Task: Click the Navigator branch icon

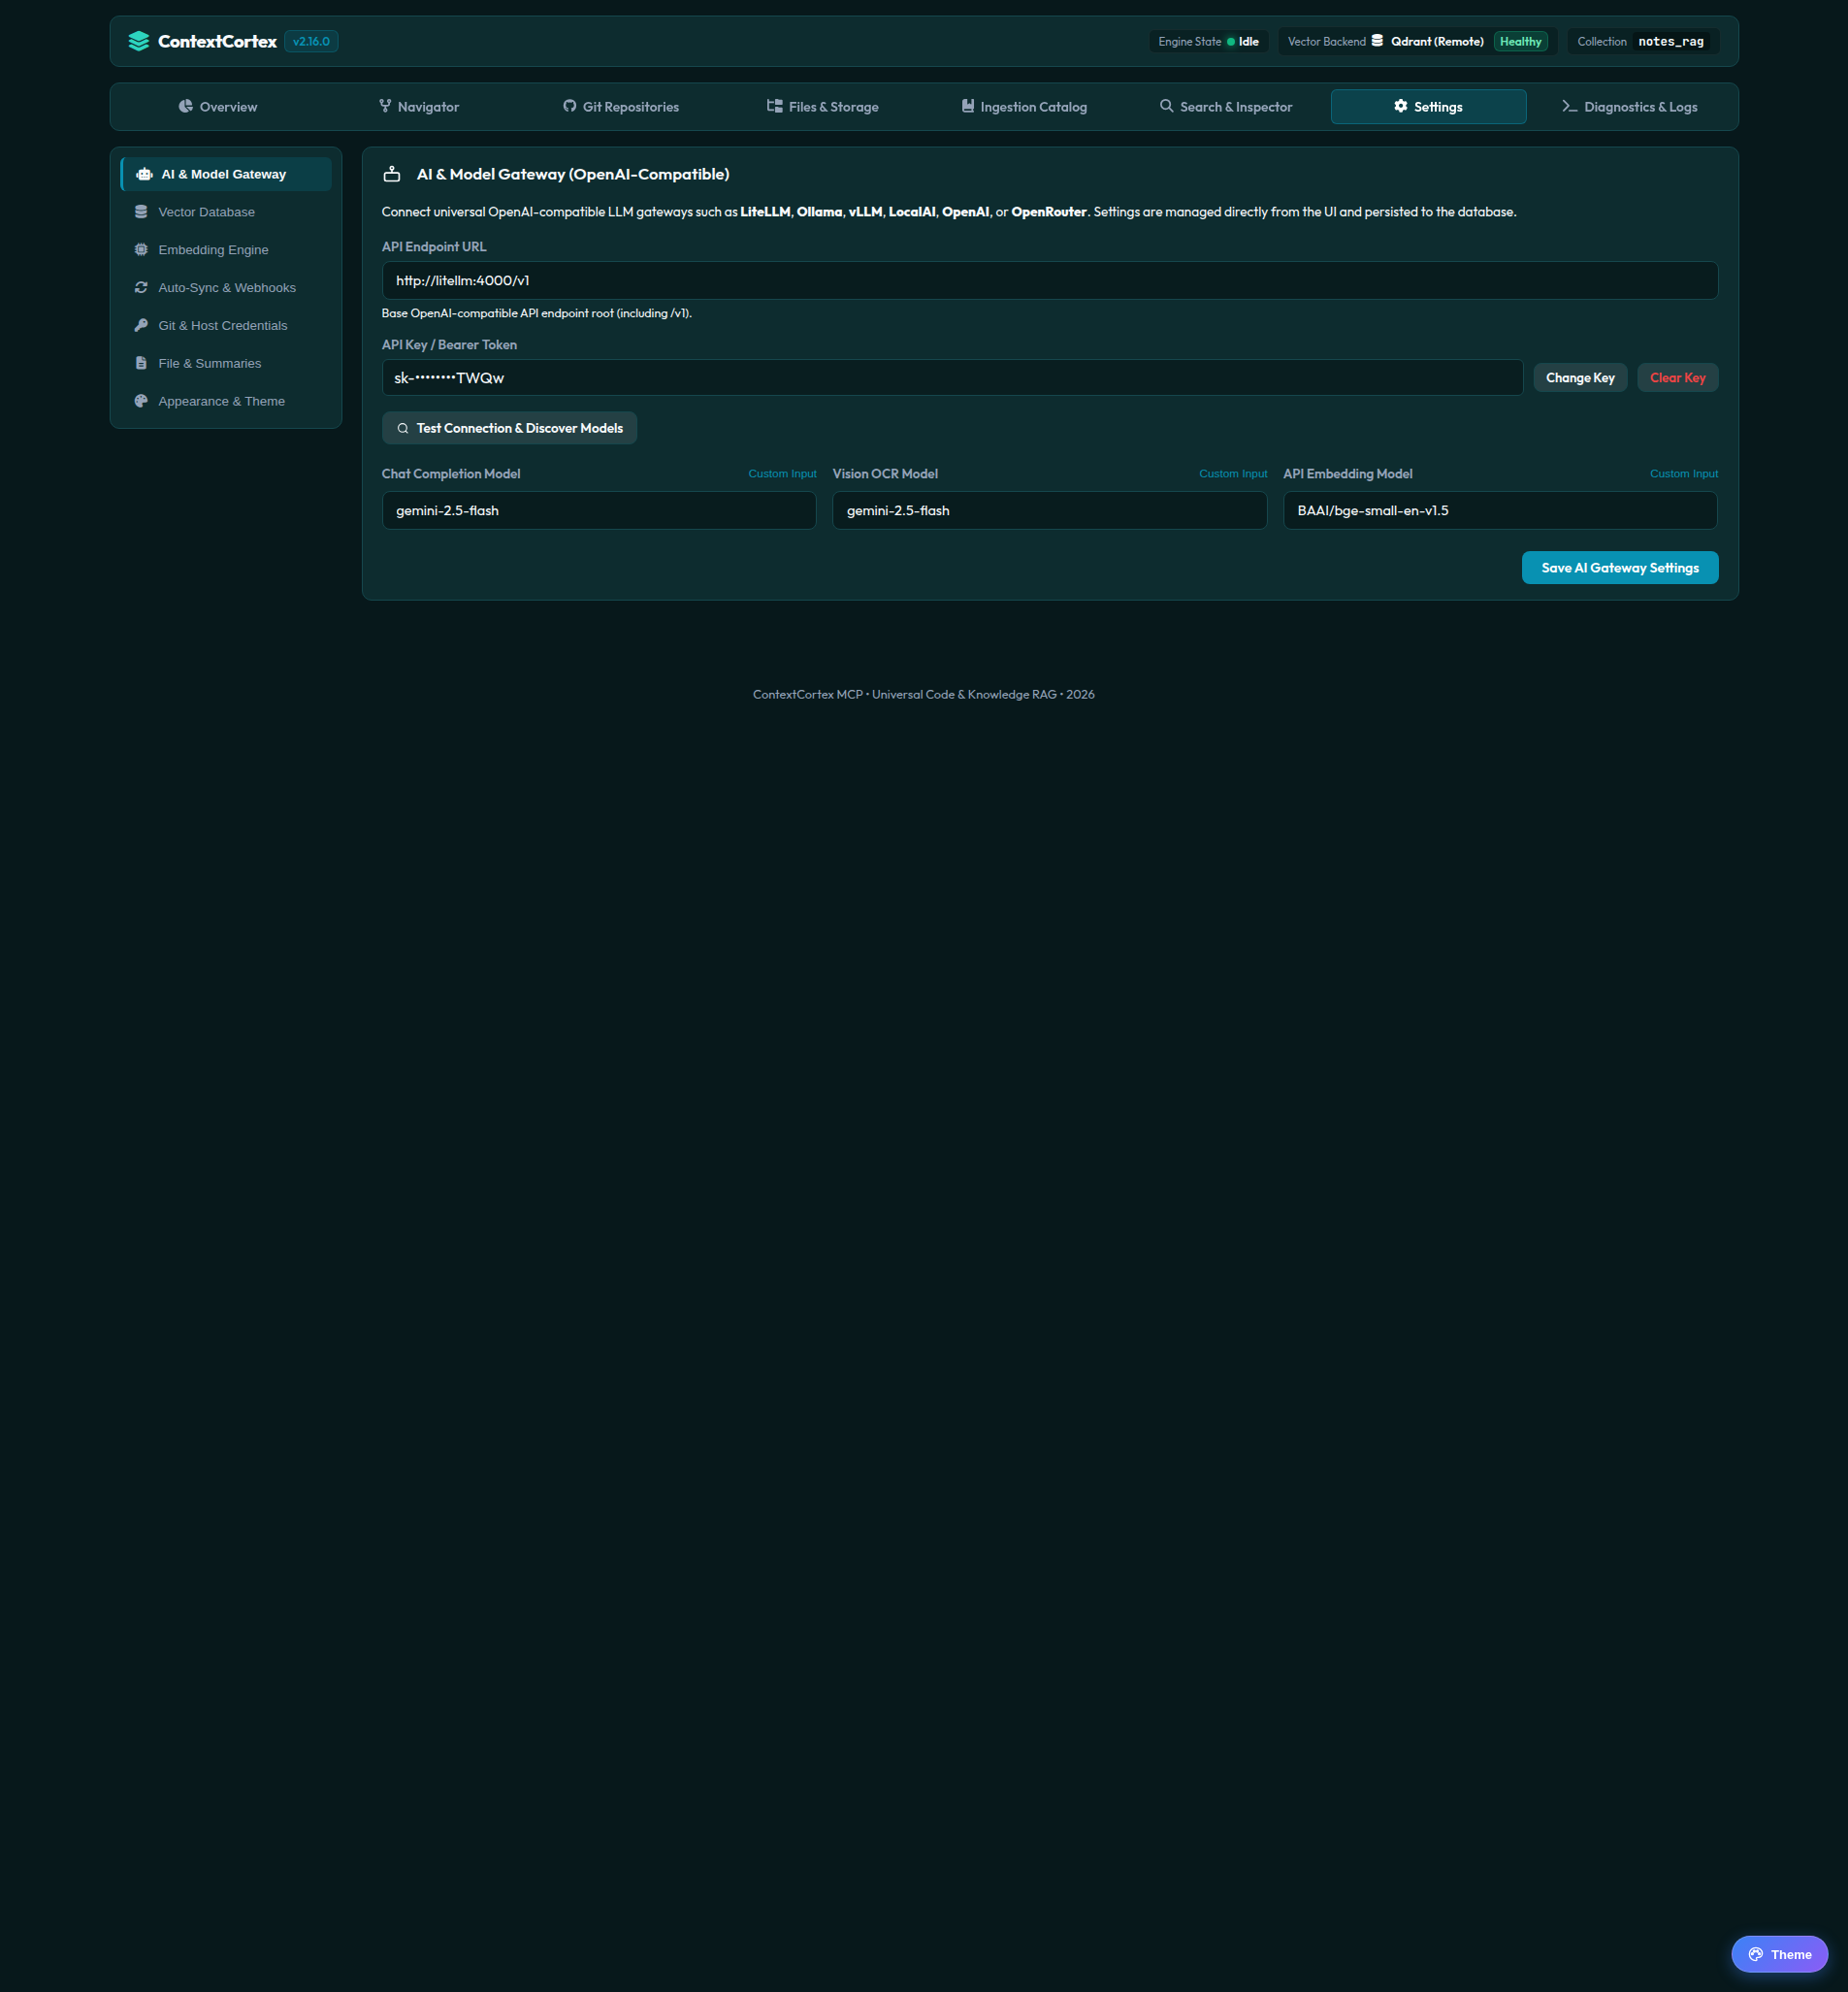Action: [385, 106]
